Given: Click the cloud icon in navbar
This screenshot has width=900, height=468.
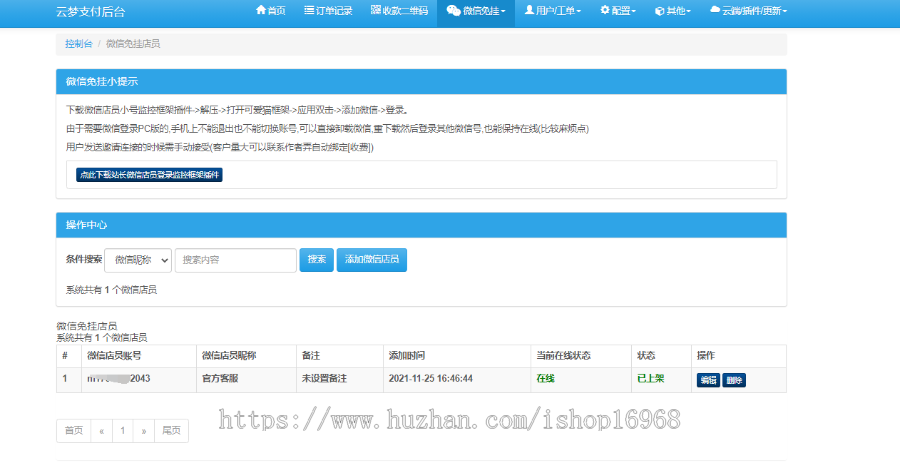Looking at the screenshot, I should pos(715,10).
